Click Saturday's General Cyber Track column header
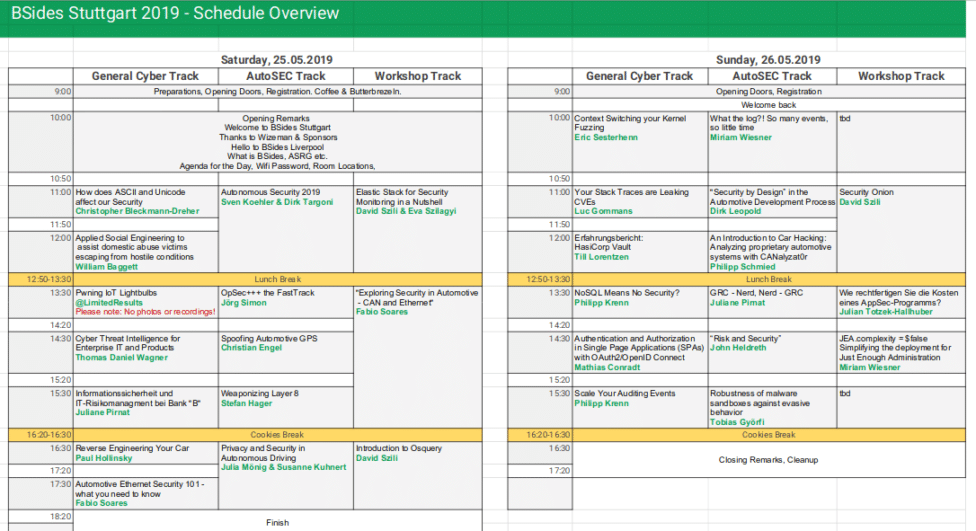This screenshot has height=531, width=976. tap(145, 76)
